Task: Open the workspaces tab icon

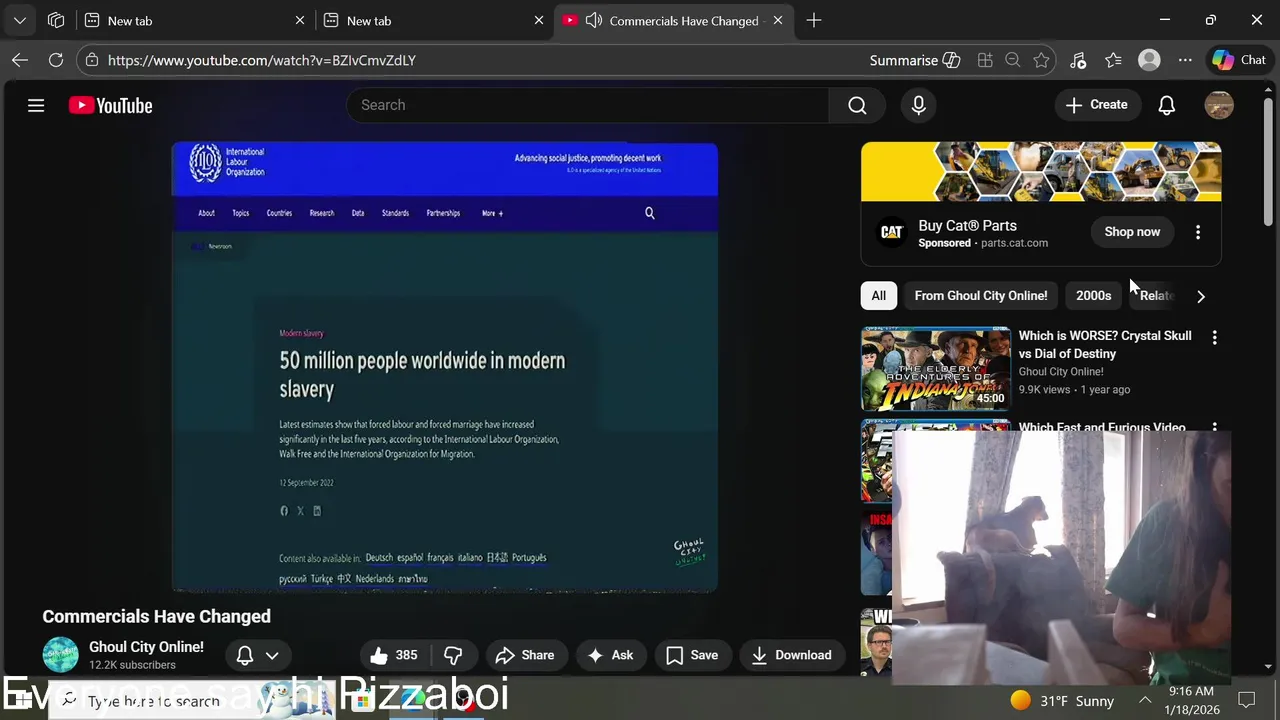Action: click(56, 20)
